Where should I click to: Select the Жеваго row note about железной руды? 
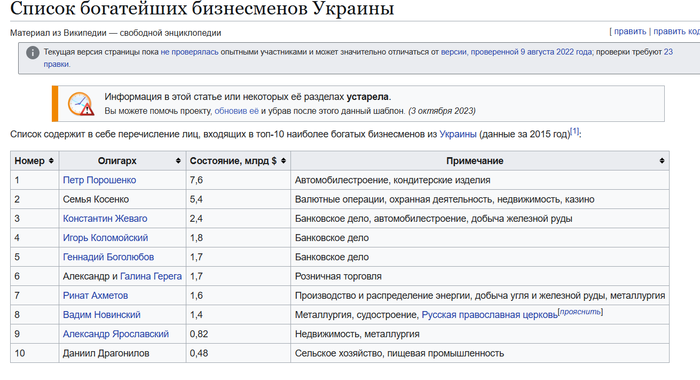point(433,218)
